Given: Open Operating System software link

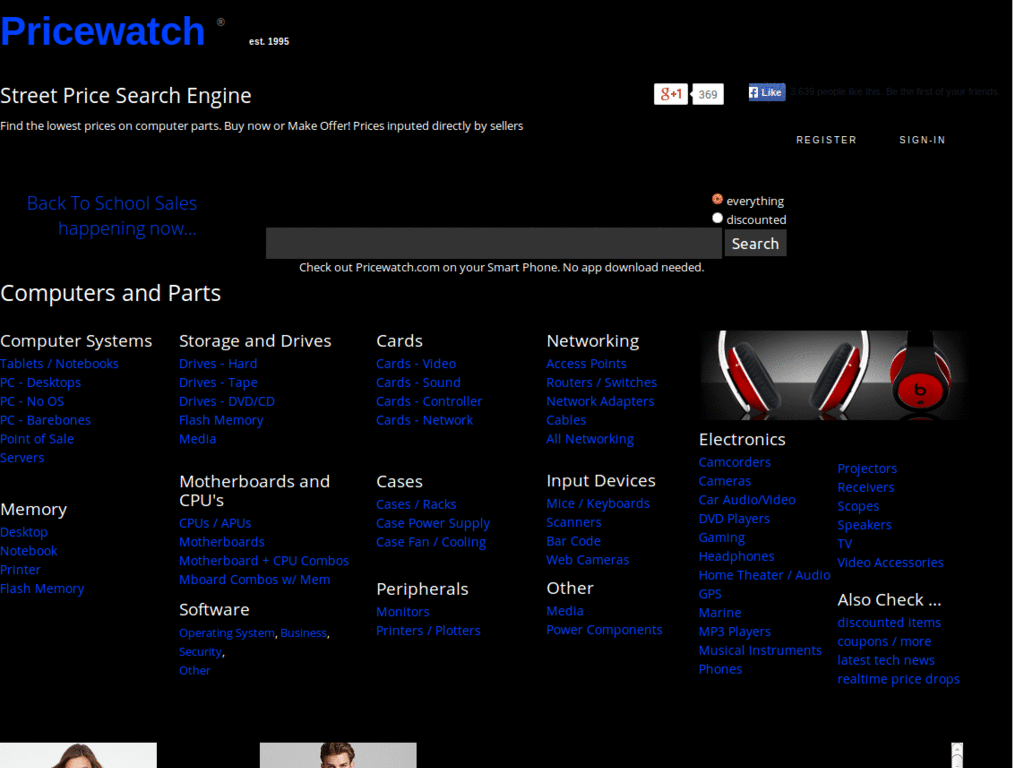Looking at the screenshot, I should point(227,633).
